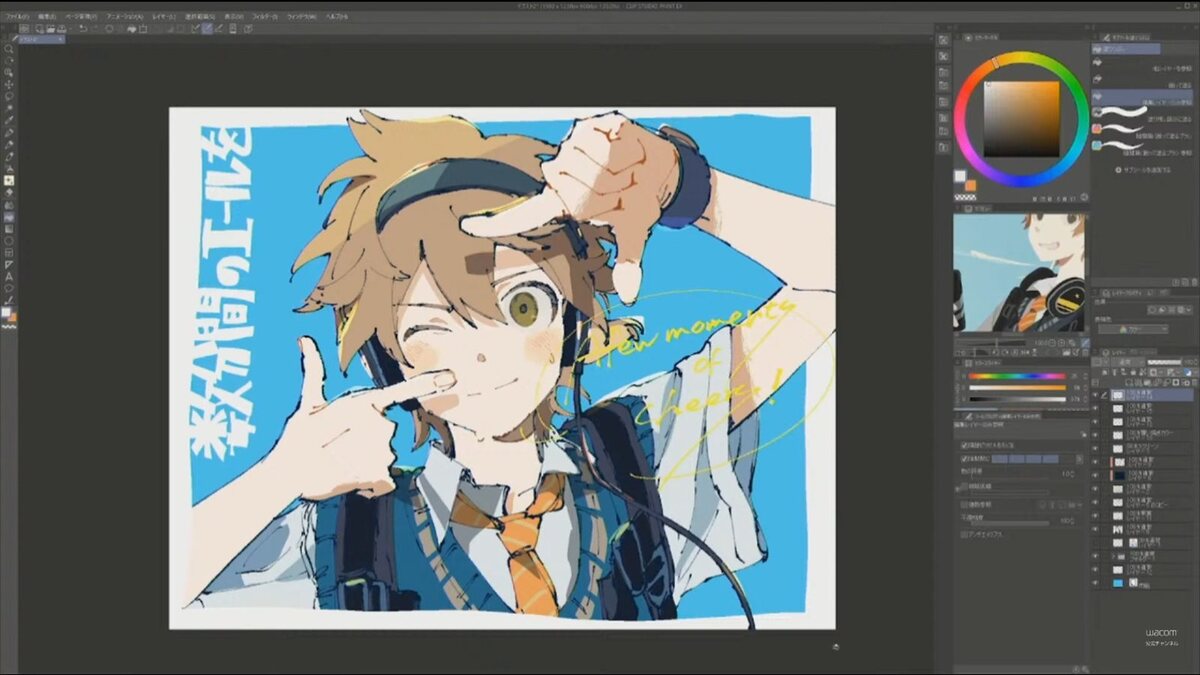Toggle visibility of the layer folder
The width and height of the screenshot is (1200, 675).
(1096, 555)
